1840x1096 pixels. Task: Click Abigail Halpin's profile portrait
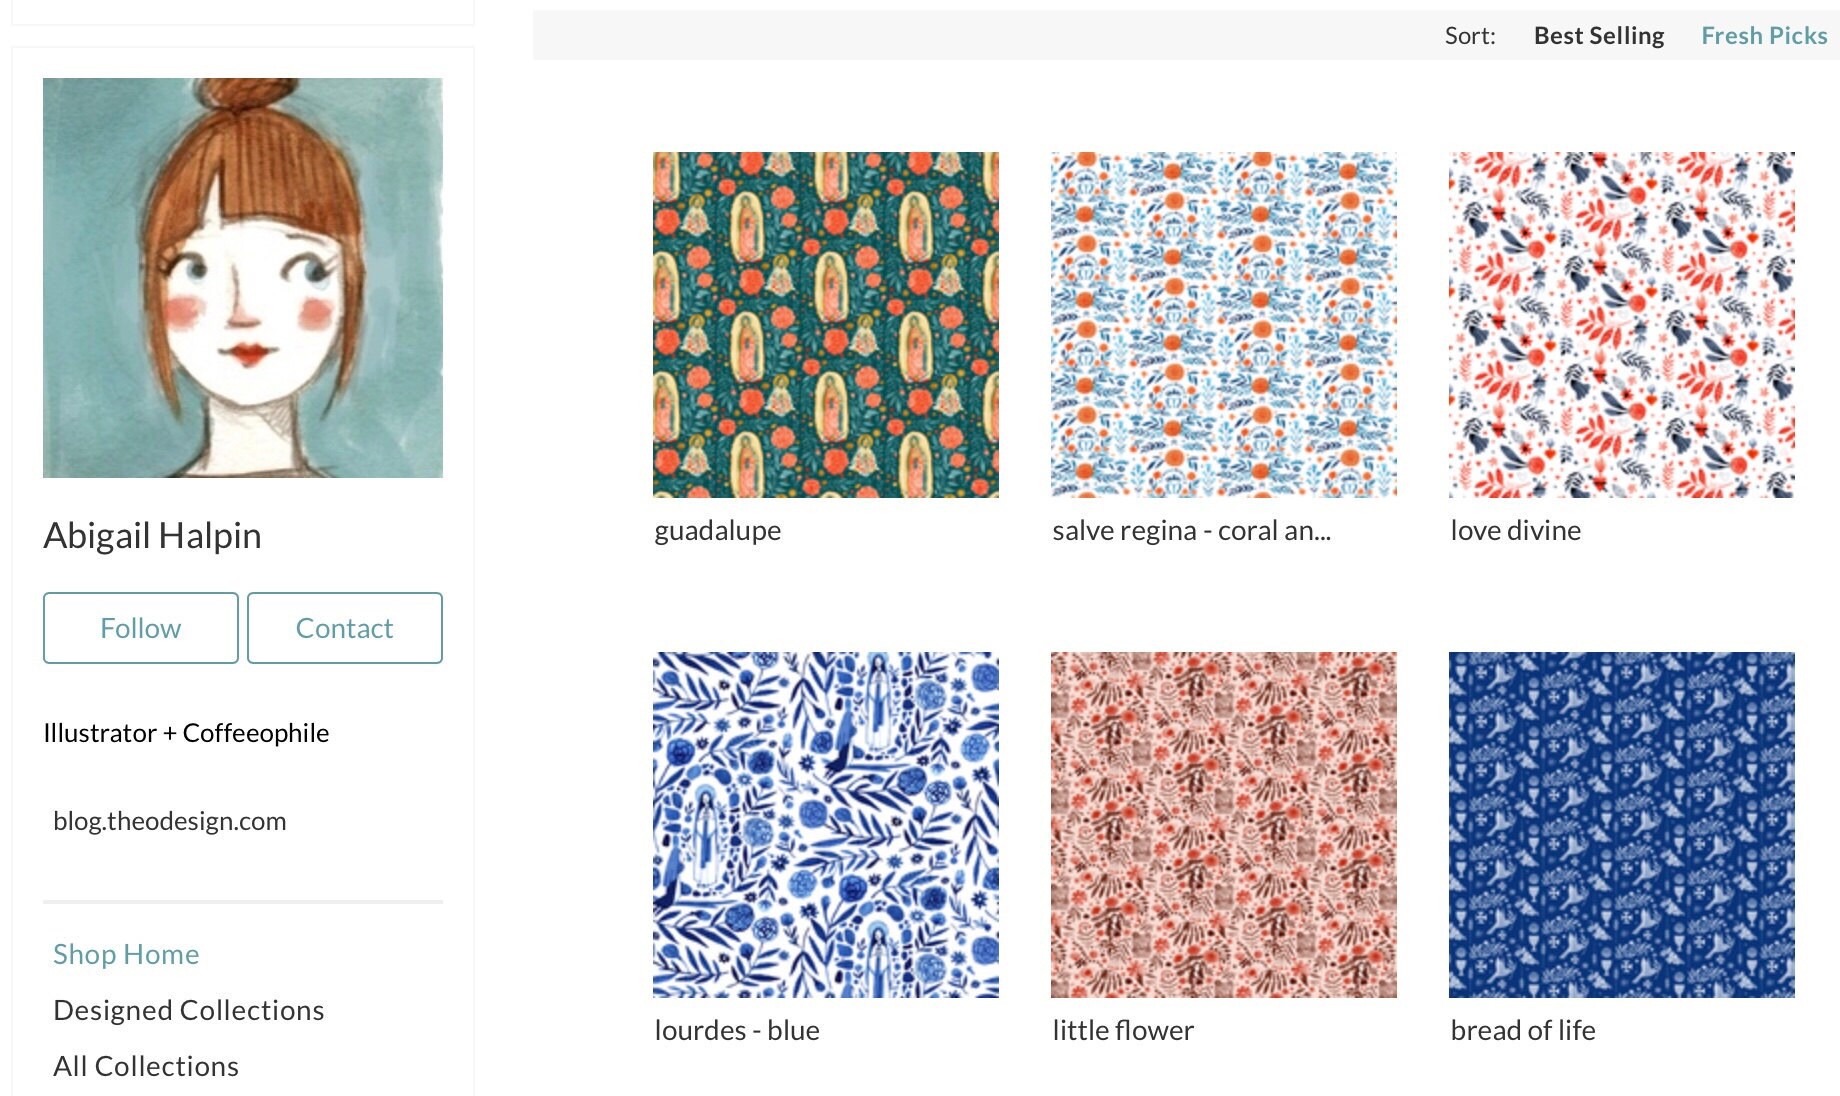[x=243, y=278]
